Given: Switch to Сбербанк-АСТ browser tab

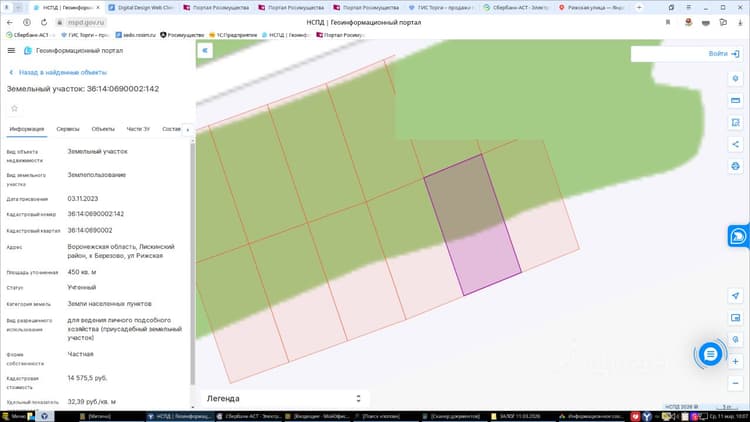Looking at the screenshot, I should click(x=516, y=8).
